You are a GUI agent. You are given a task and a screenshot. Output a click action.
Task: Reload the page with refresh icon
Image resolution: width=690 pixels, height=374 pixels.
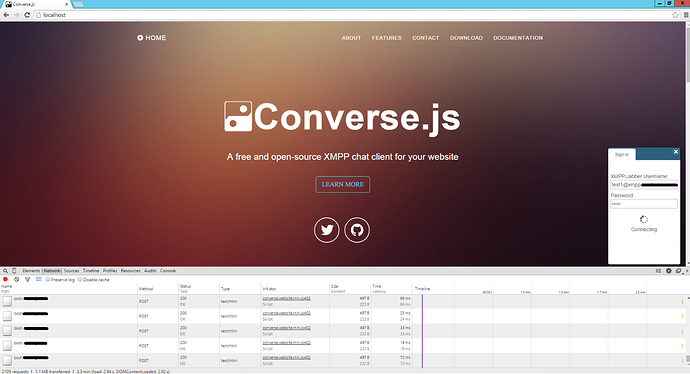[x=27, y=15]
